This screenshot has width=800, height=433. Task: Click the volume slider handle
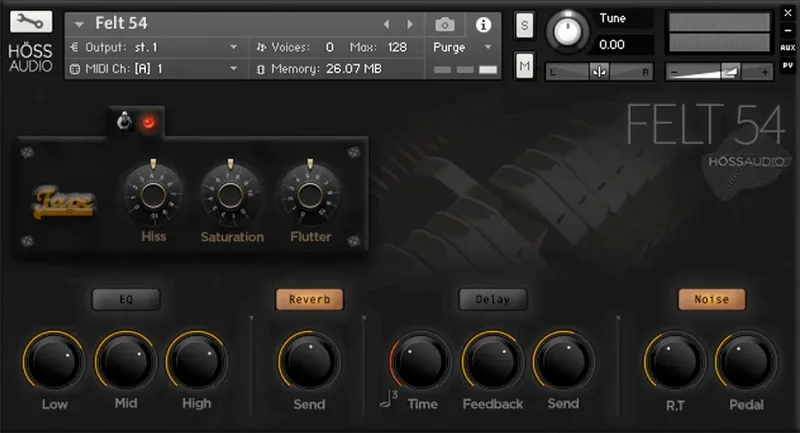pyautogui.click(x=731, y=72)
